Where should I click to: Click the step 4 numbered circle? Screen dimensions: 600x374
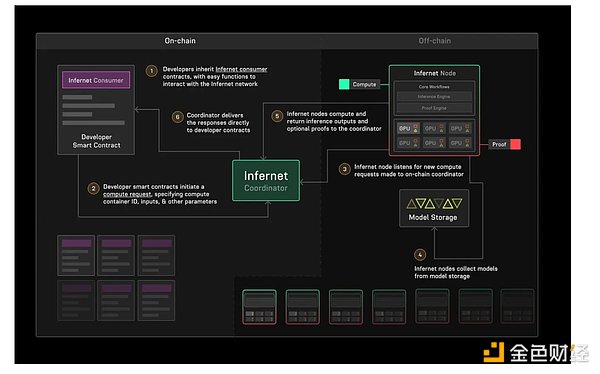click(420, 255)
